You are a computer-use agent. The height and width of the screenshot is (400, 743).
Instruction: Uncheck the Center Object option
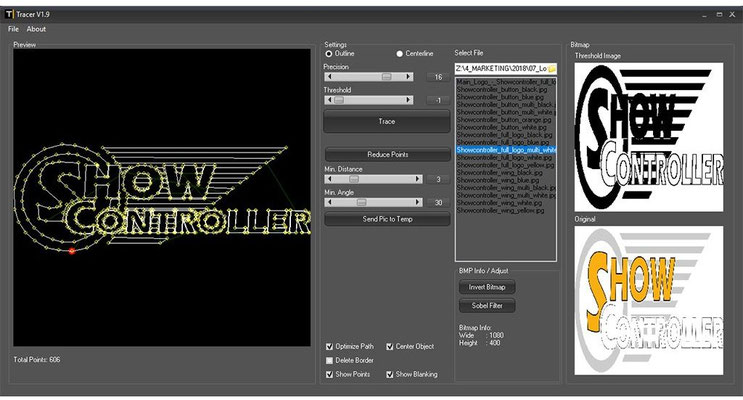pyautogui.click(x=390, y=346)
